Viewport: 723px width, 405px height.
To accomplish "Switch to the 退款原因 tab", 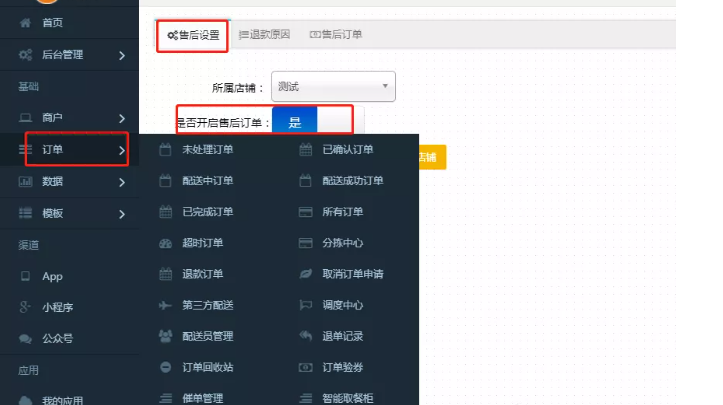I will click(x=264, y=35).
